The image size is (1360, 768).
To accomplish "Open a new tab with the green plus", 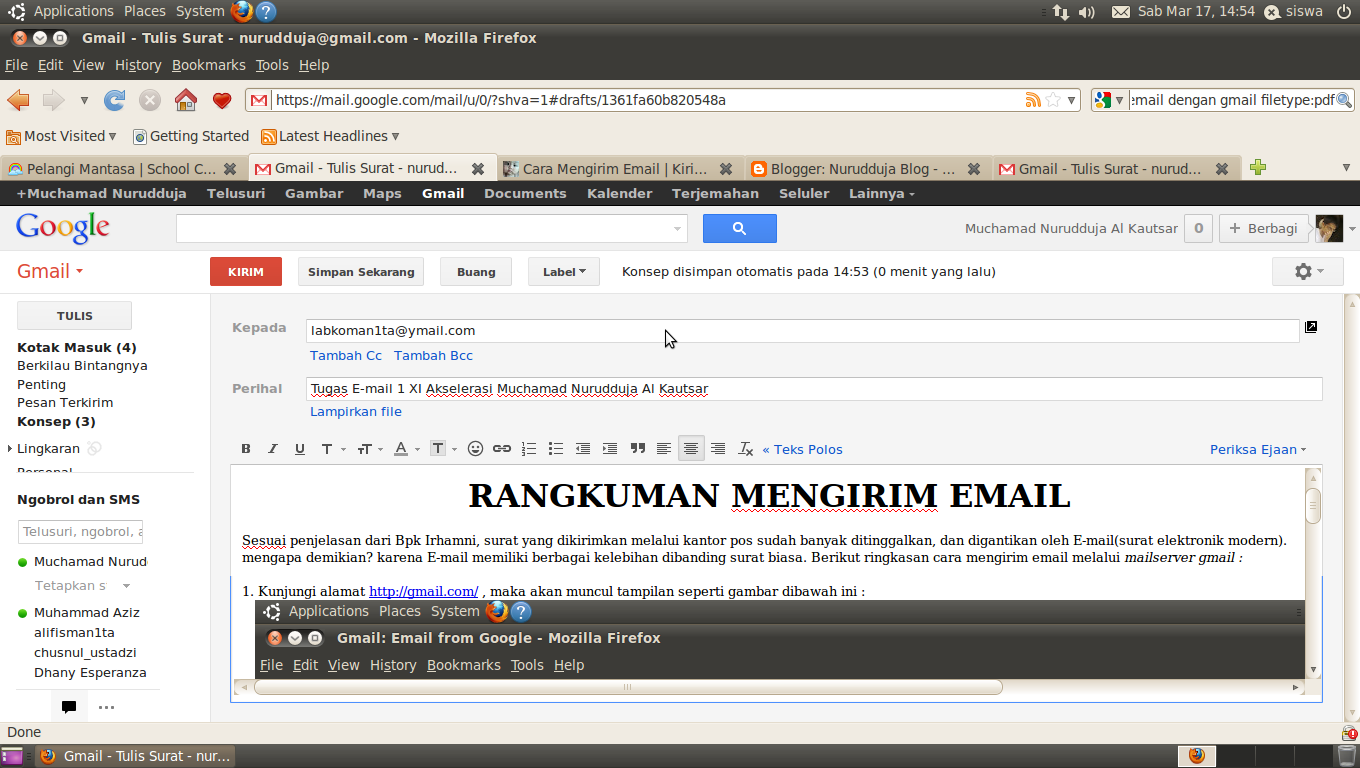I will (1258, 168).
